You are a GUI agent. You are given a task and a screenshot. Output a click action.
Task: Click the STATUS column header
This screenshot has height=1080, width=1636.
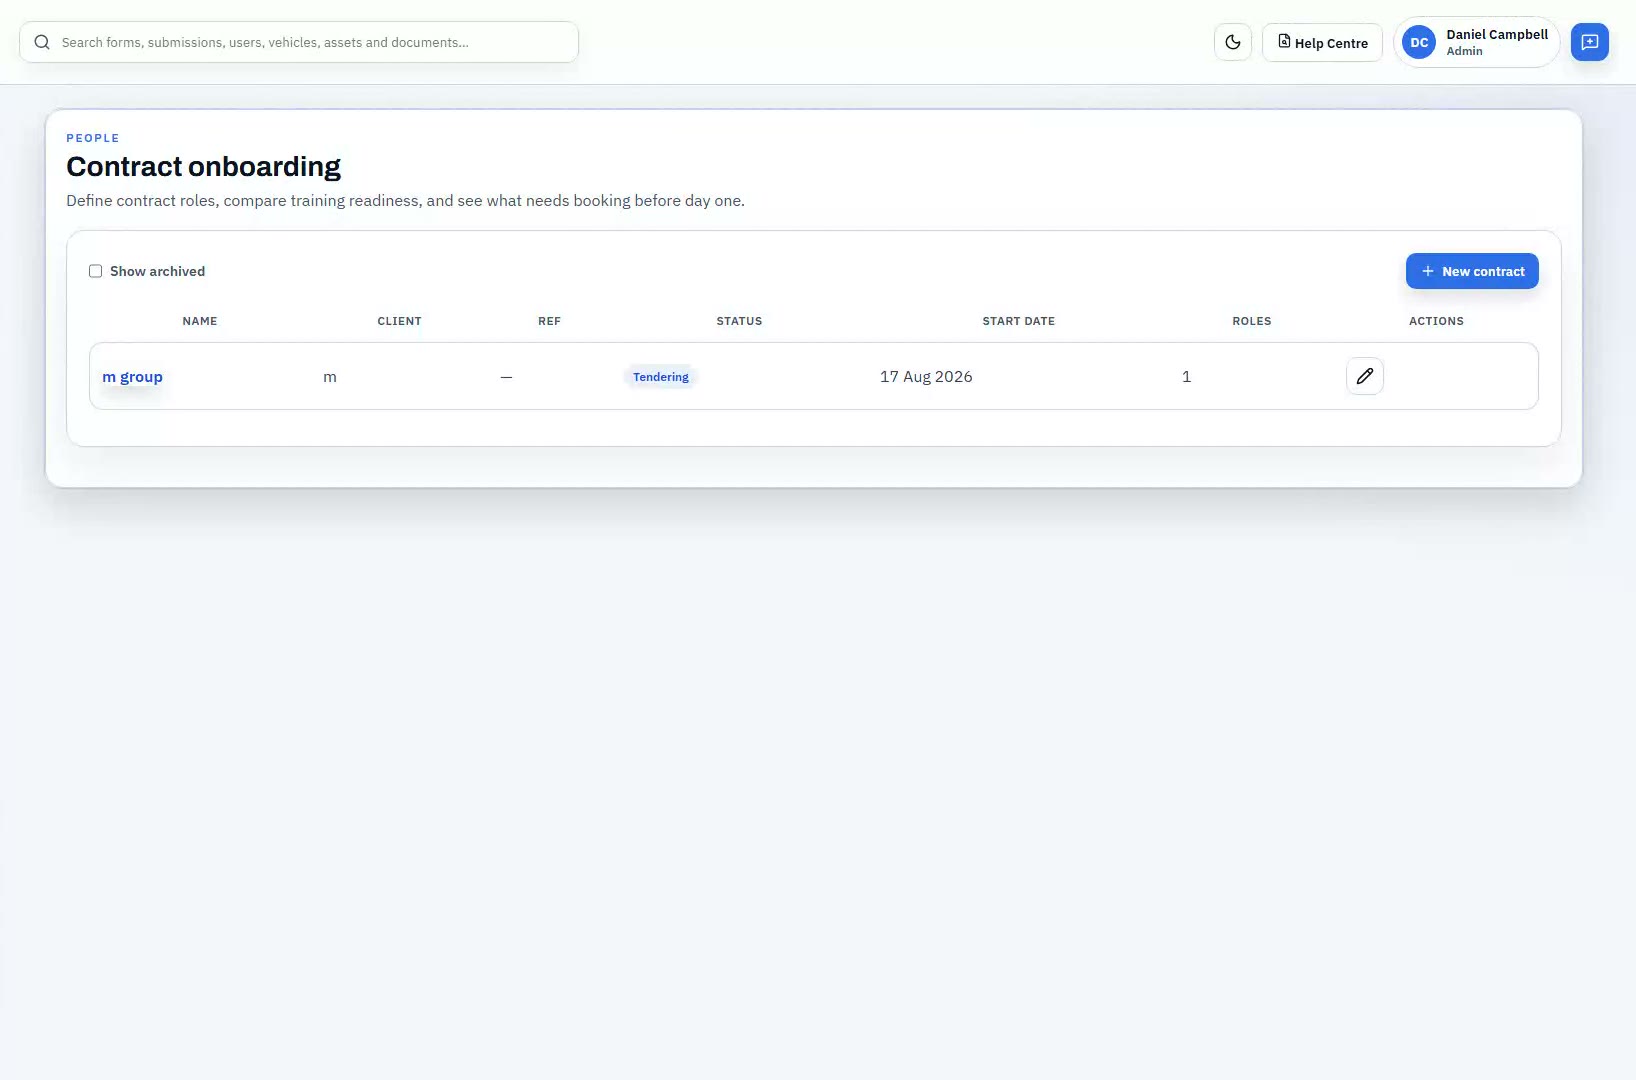point(739,321)
